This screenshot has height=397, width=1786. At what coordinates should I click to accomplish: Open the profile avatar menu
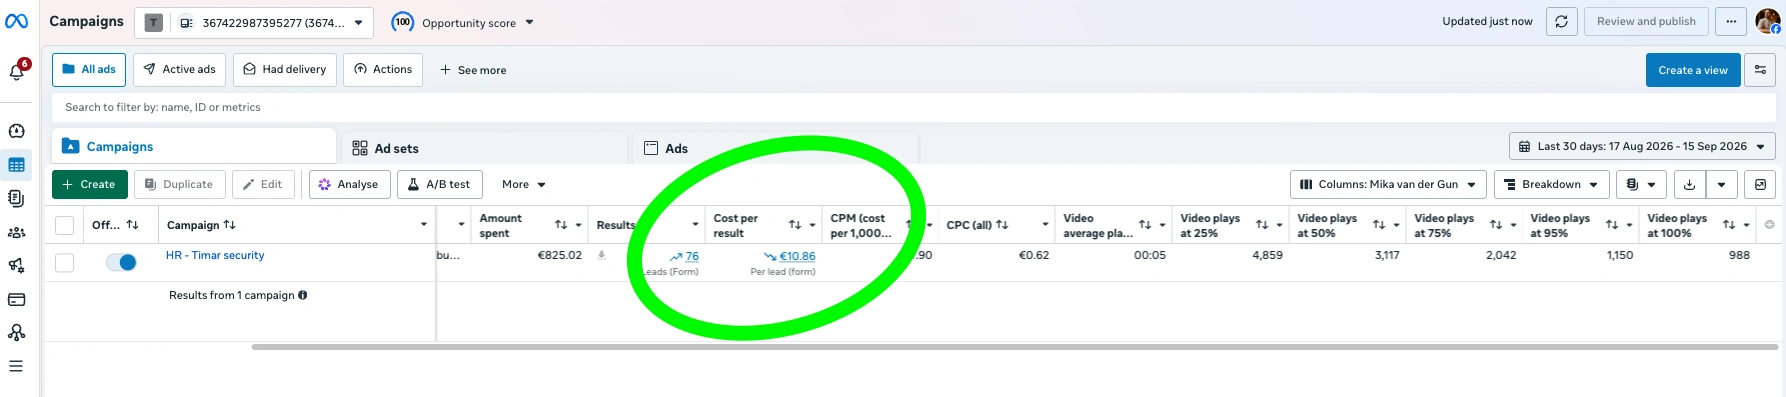[1768, 21]
